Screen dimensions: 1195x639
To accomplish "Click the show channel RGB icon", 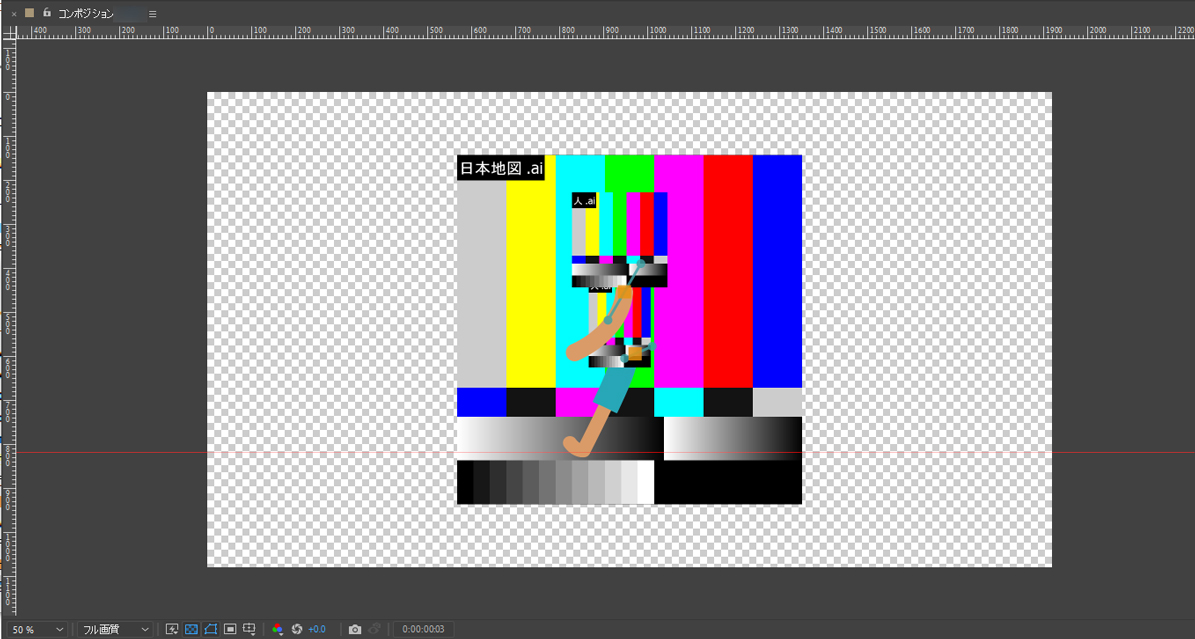I will 278,629.
